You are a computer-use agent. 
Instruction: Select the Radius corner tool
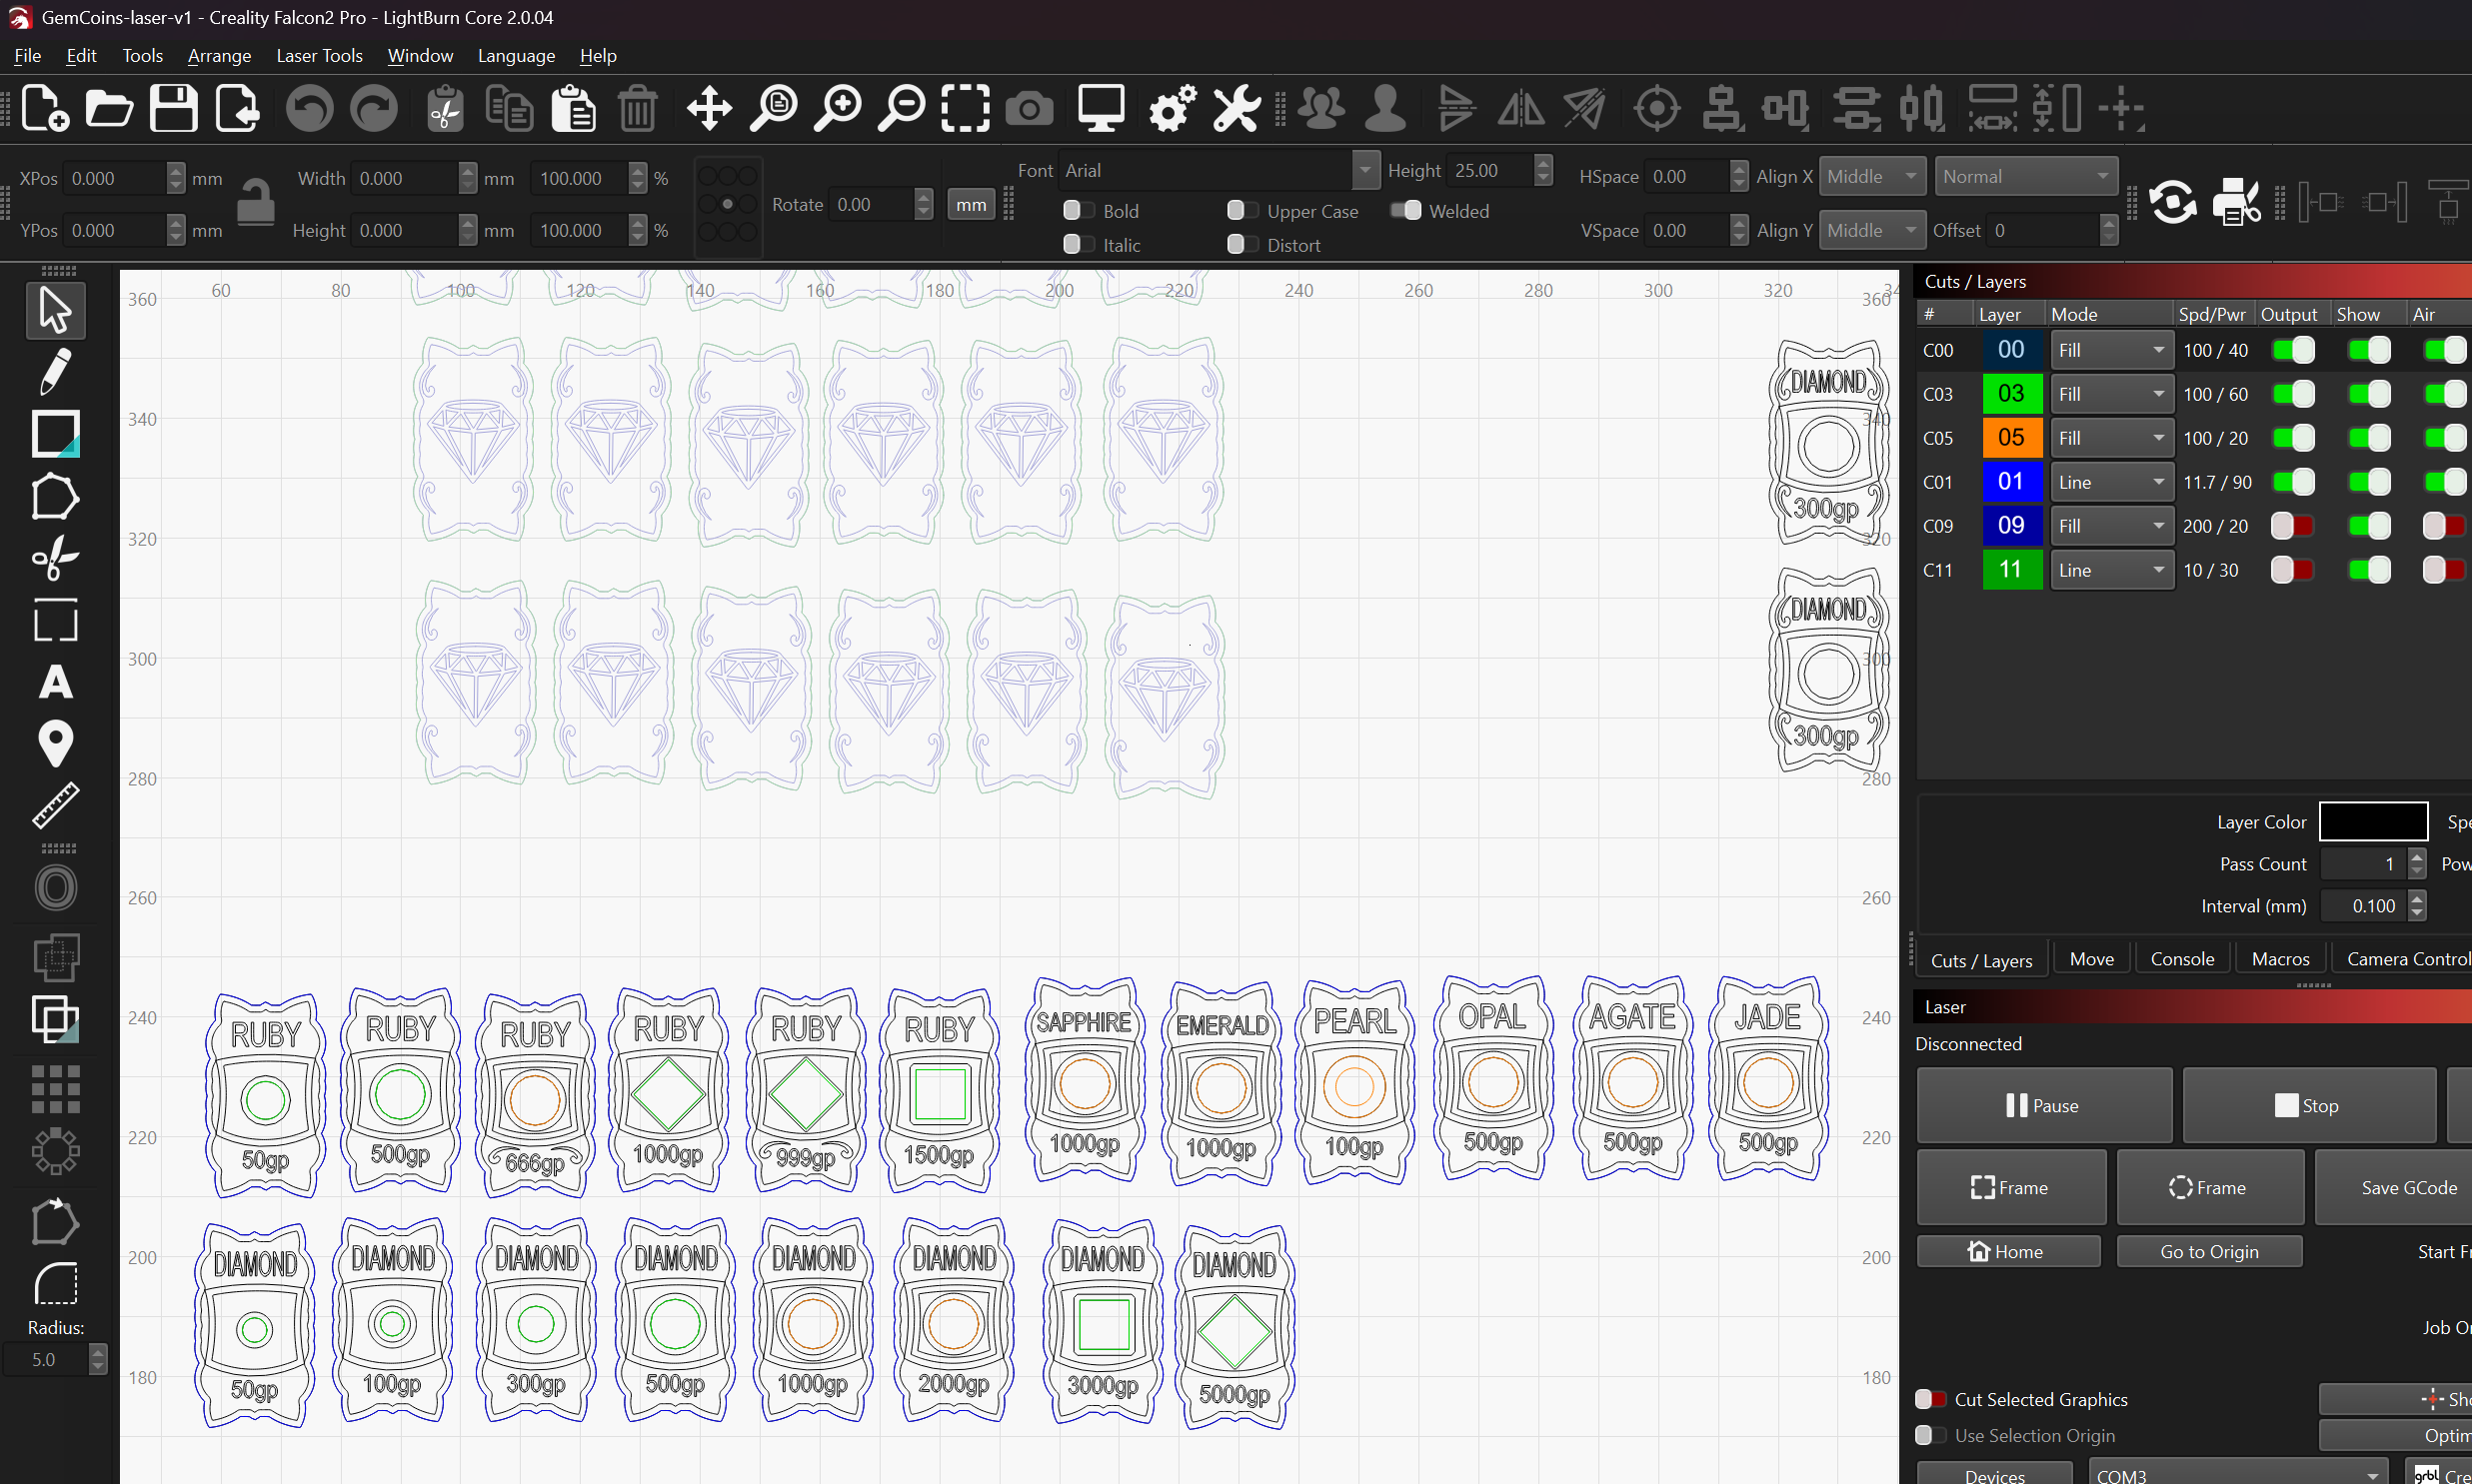55,1284
